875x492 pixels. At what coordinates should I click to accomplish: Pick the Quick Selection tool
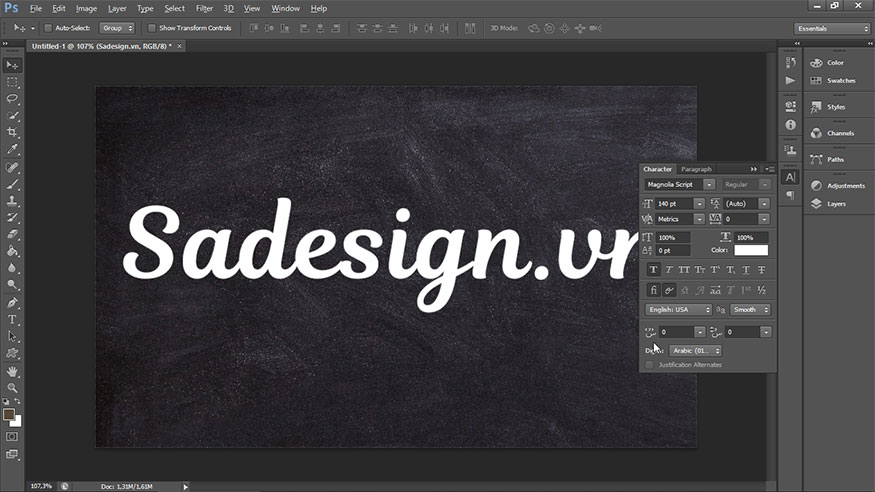[12, 115]
